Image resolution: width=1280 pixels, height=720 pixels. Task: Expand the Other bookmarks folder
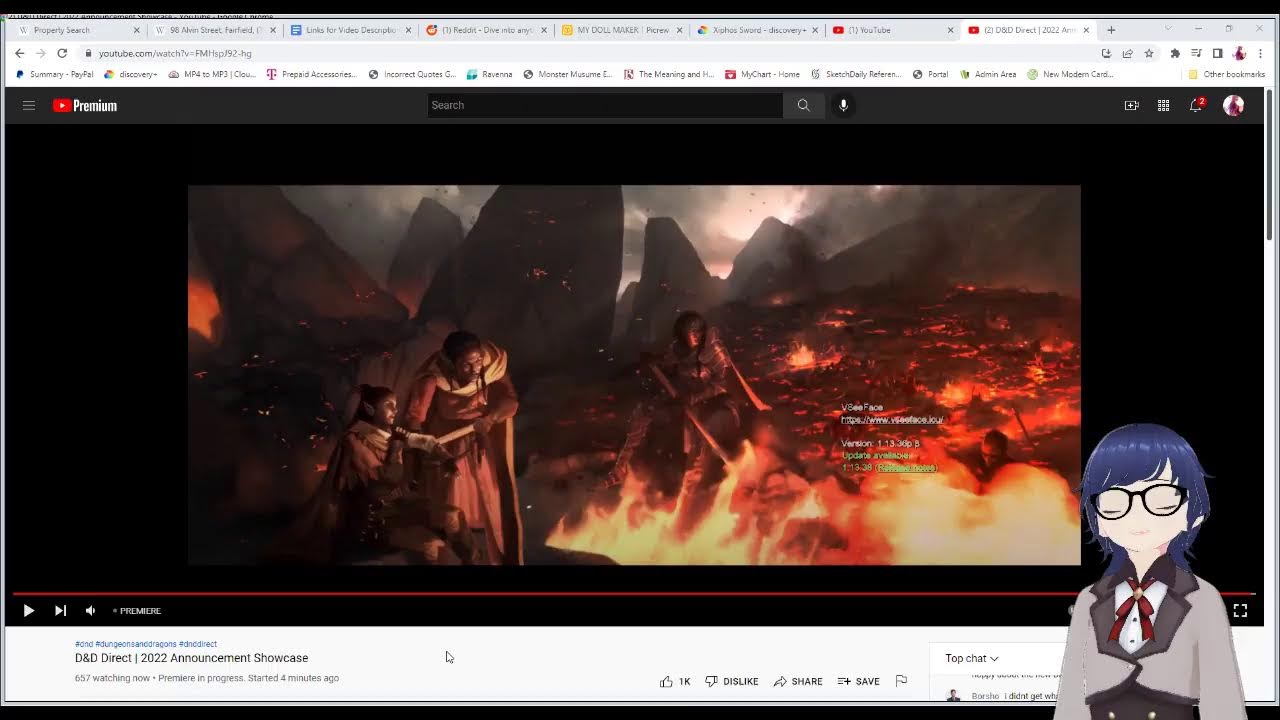coord(1226,74)
